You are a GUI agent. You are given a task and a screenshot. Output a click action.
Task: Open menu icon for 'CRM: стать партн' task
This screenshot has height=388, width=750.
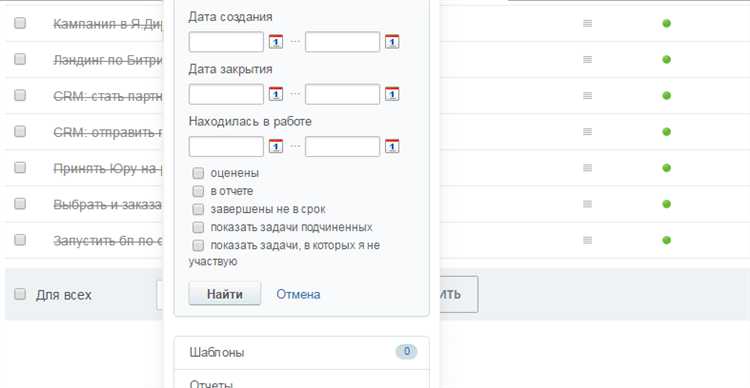coord(587,96)
